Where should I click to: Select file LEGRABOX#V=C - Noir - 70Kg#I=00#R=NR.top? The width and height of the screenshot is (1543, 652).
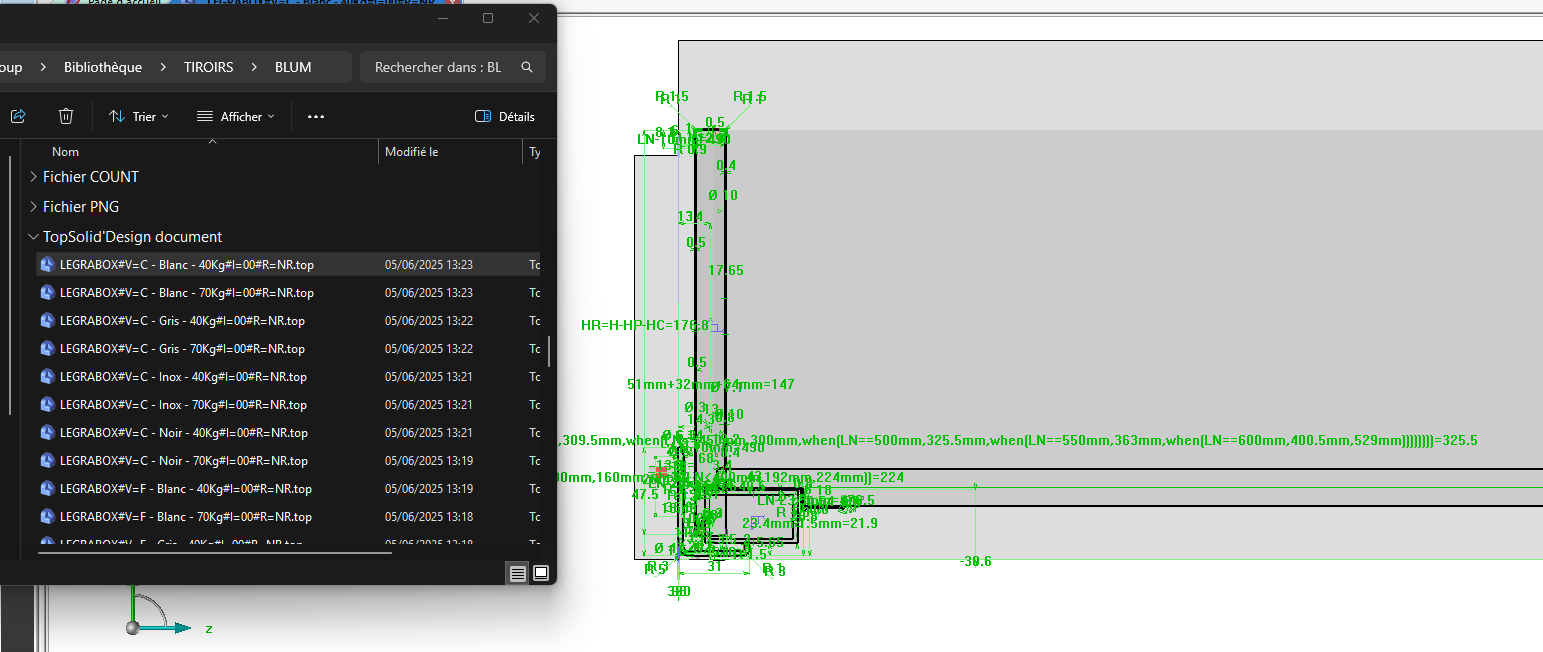pos(184,461)
